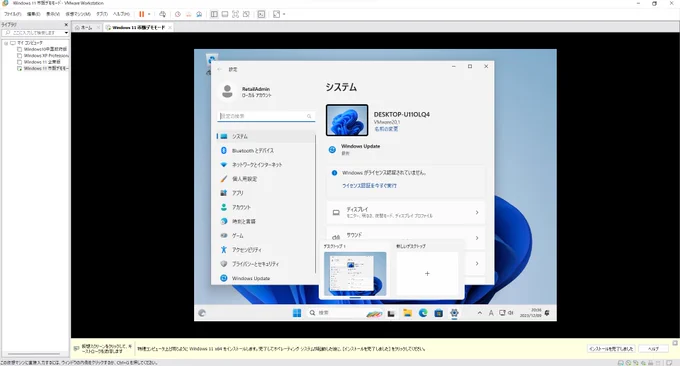Open ネットワークとインターネット settings
Screen dimensions: 680x366
pos(266,165)
